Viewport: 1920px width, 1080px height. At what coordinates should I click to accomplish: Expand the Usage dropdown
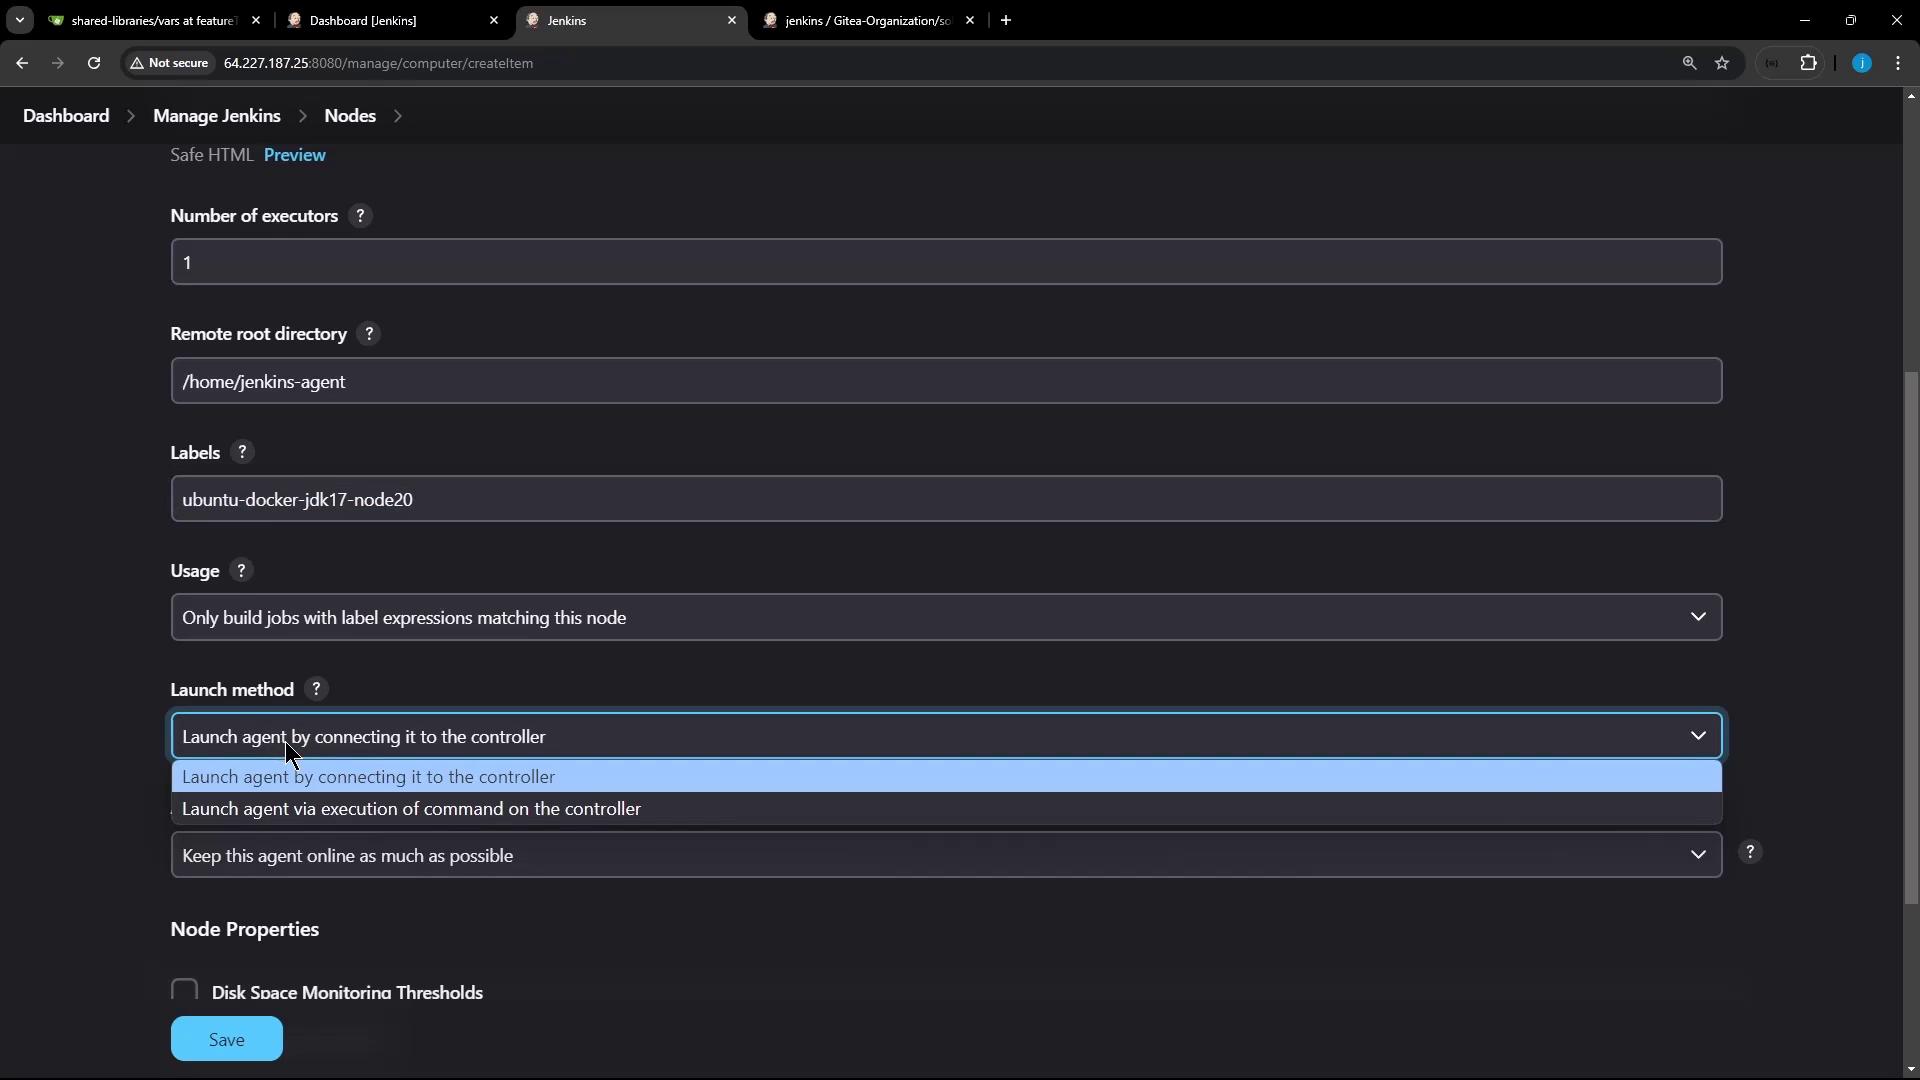945,618
